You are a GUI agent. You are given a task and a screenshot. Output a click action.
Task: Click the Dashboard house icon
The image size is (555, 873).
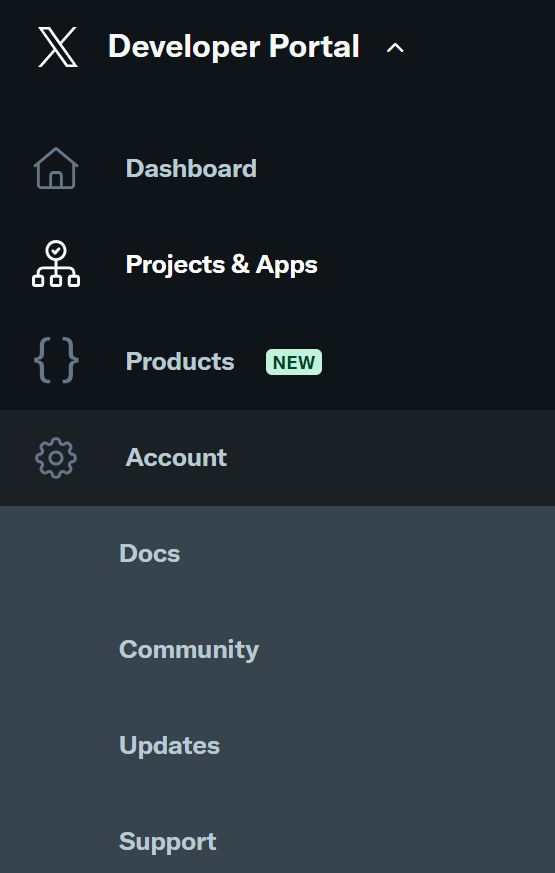56,168
